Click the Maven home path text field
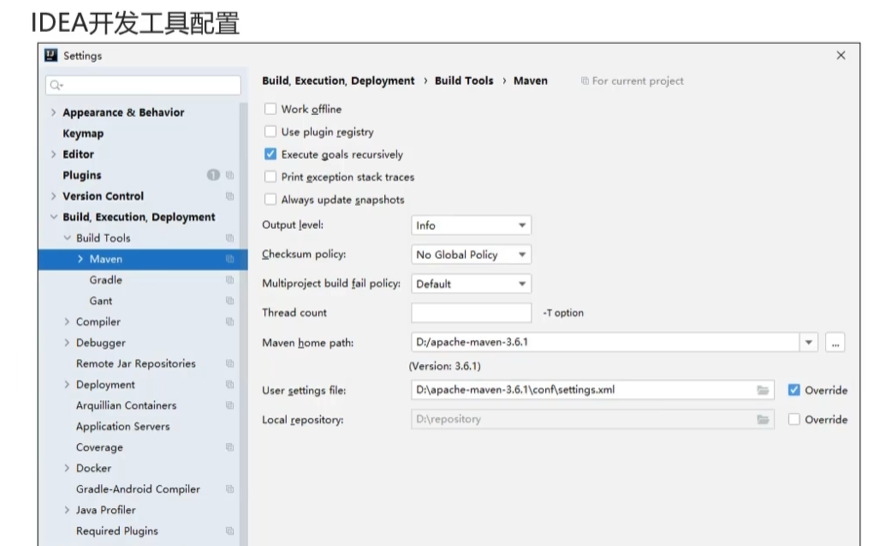This screenshot has height=546, width=878. click(x=605, y=342)
